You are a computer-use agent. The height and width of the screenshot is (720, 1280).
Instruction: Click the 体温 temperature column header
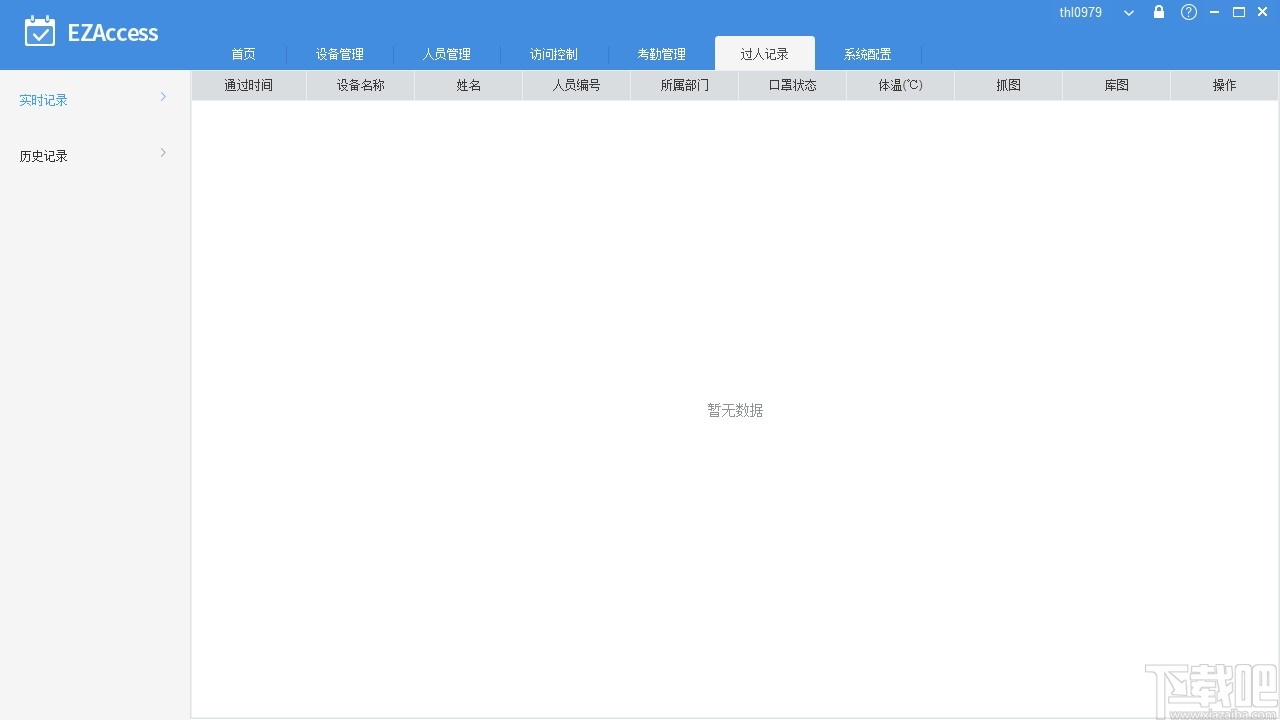pos(899,85)
